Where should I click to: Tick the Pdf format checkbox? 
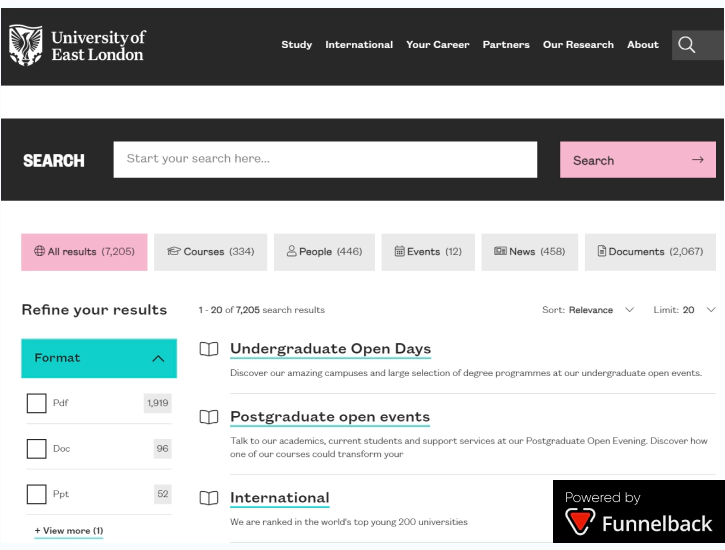click(37, 403)
